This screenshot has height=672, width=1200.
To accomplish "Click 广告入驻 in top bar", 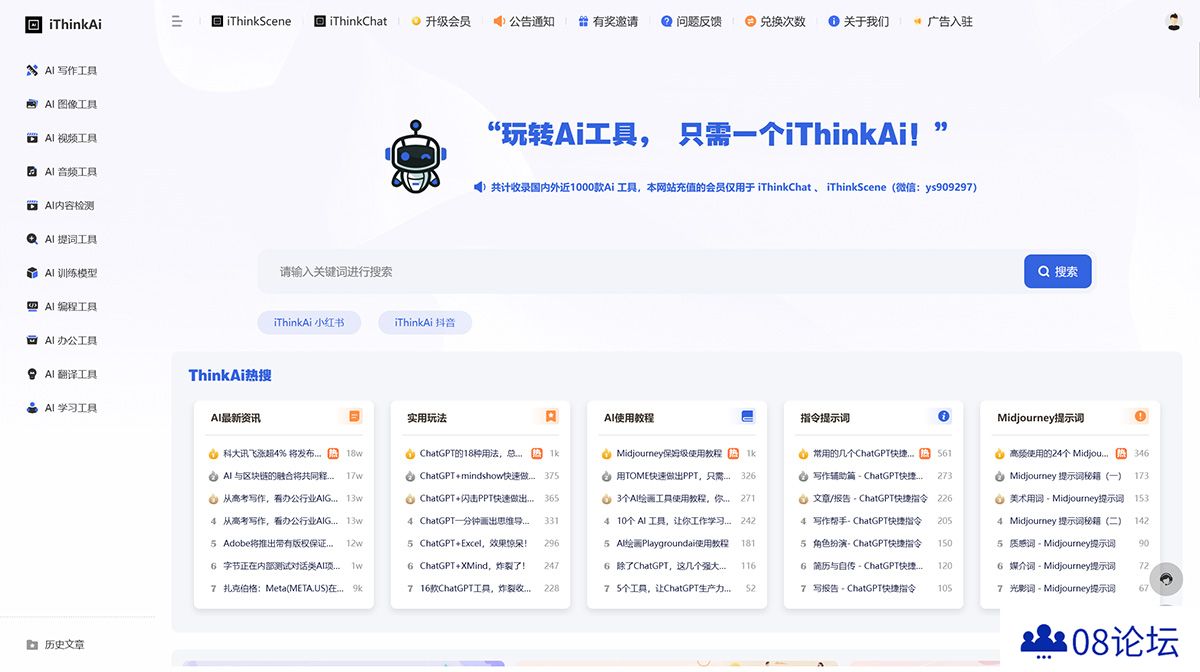I will [942, 21].
